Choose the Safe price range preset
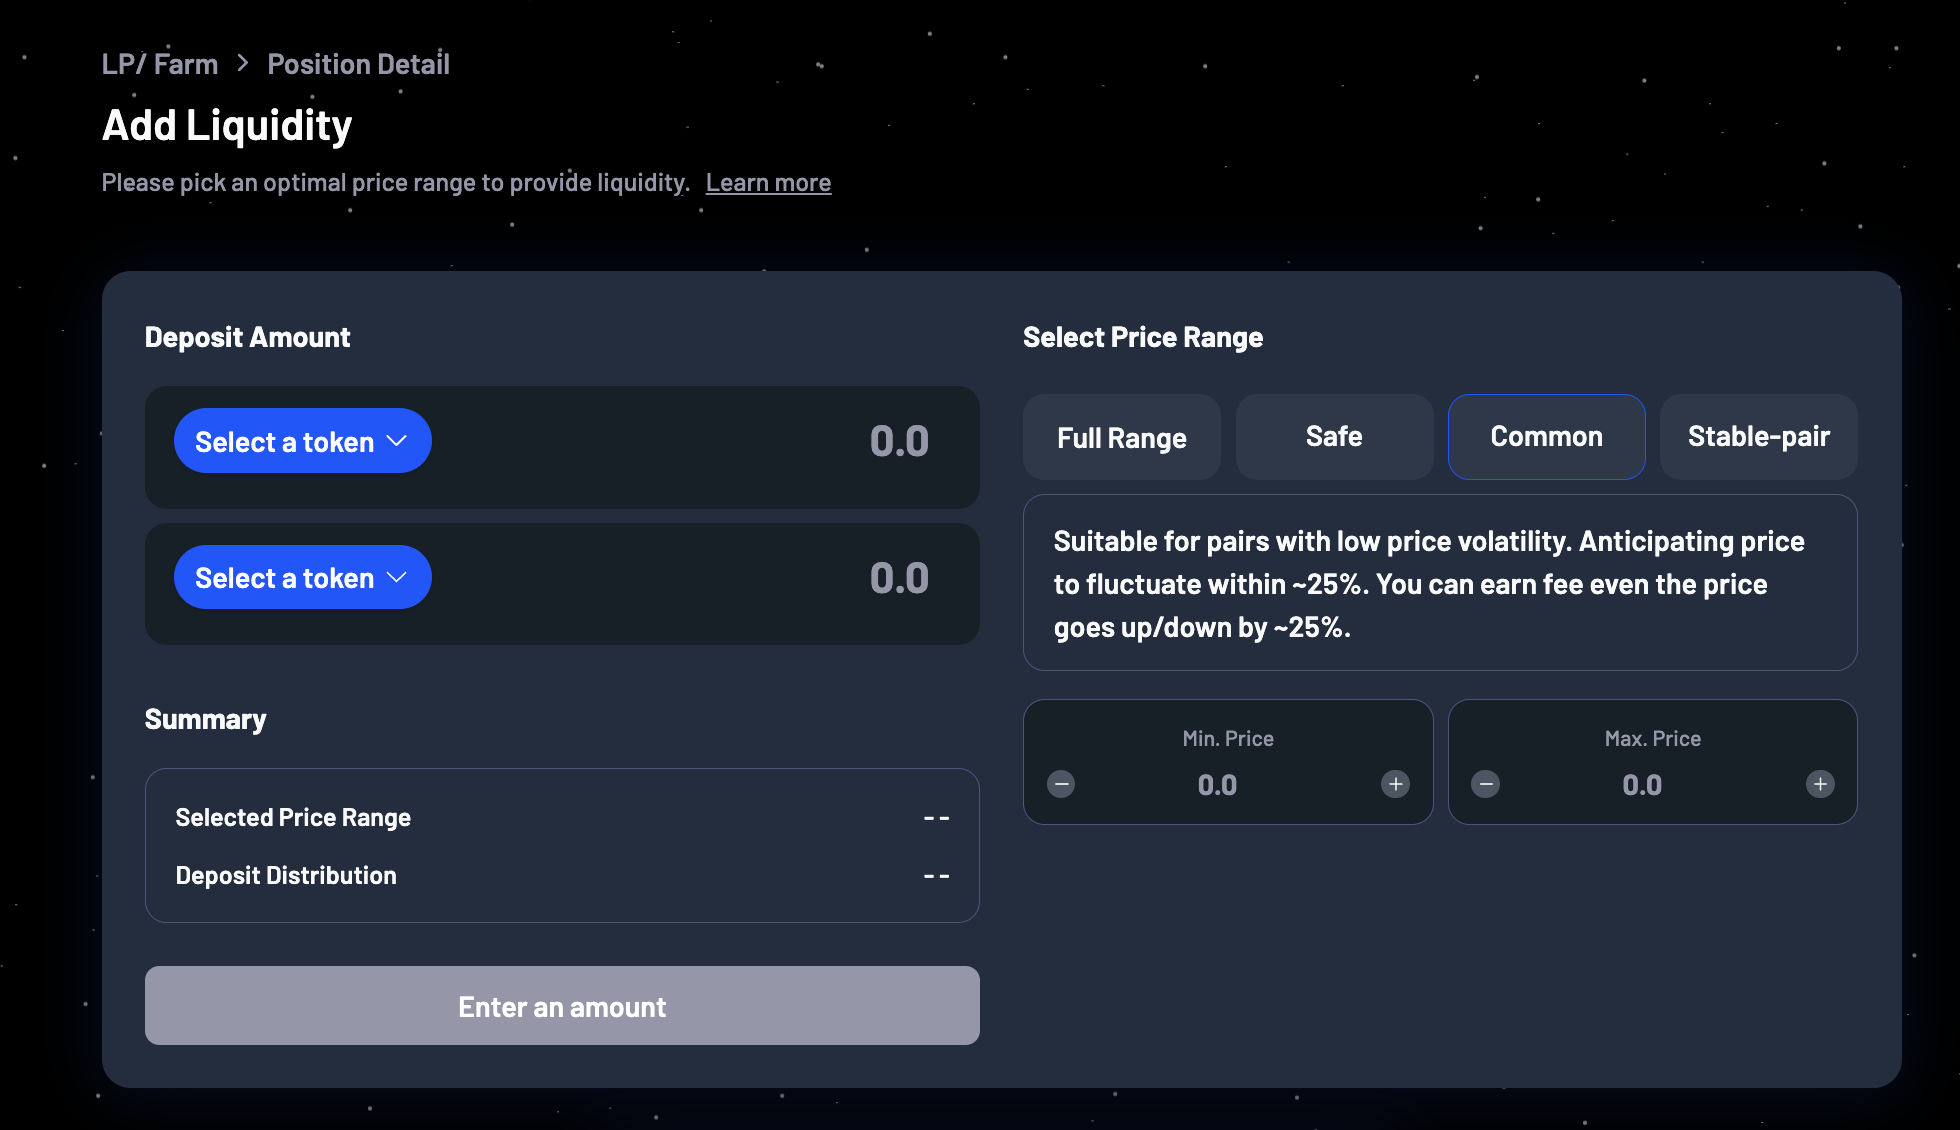Viewport: 1960px width, 1130px height. pos(1334,437)
